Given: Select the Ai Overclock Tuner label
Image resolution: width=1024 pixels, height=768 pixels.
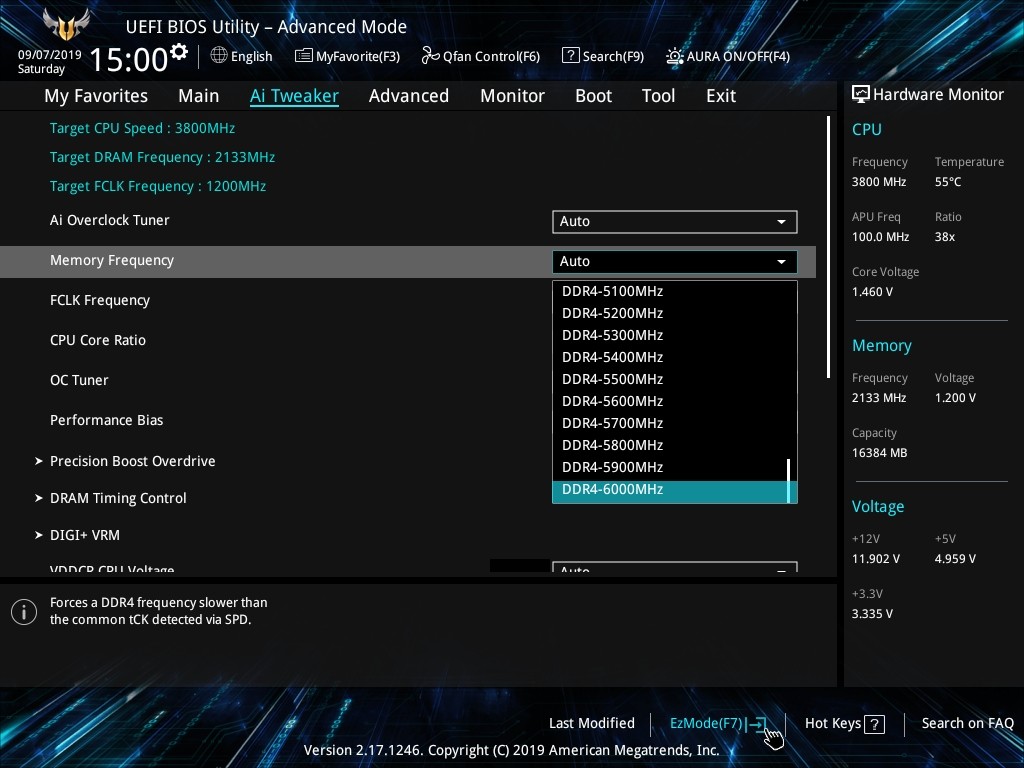Looking at the screenshot, I should (110, 220).
